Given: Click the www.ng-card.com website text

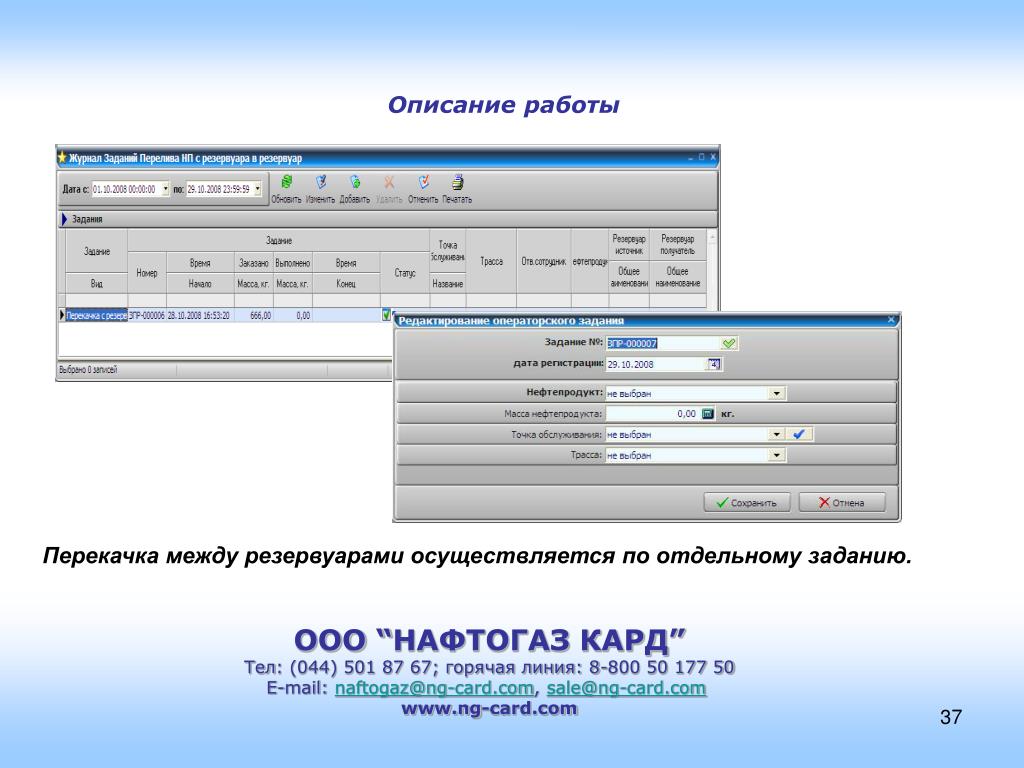Looking at the screenshot, I should [489, 709].
